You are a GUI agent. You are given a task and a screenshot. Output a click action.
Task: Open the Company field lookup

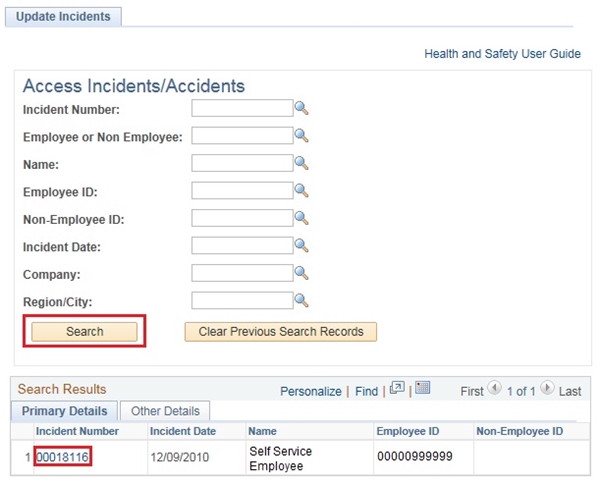[301, 272]
